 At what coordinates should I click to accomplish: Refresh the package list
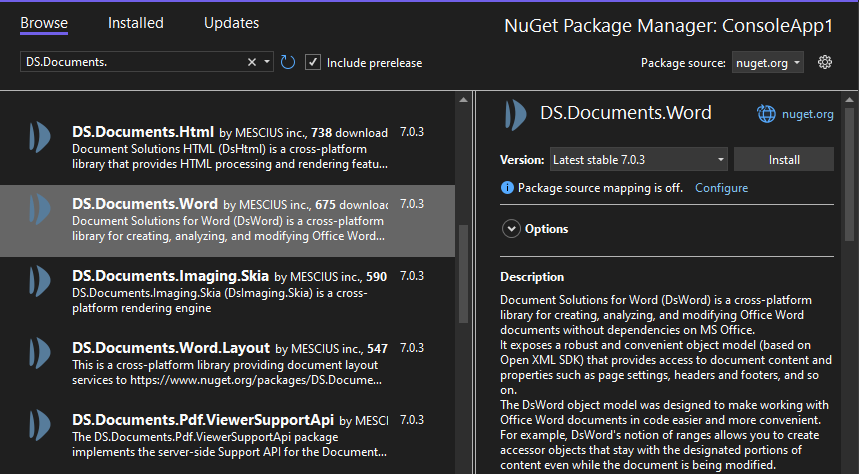point(288,62)
